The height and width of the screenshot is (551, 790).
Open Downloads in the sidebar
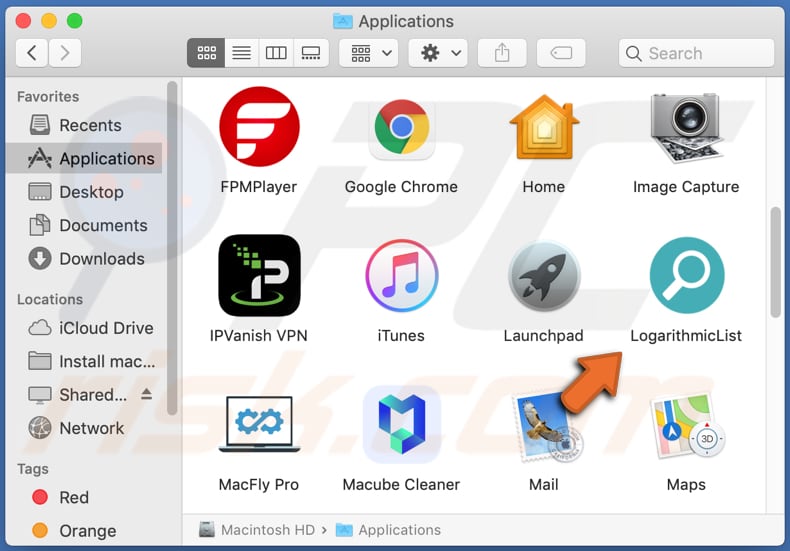84,258
